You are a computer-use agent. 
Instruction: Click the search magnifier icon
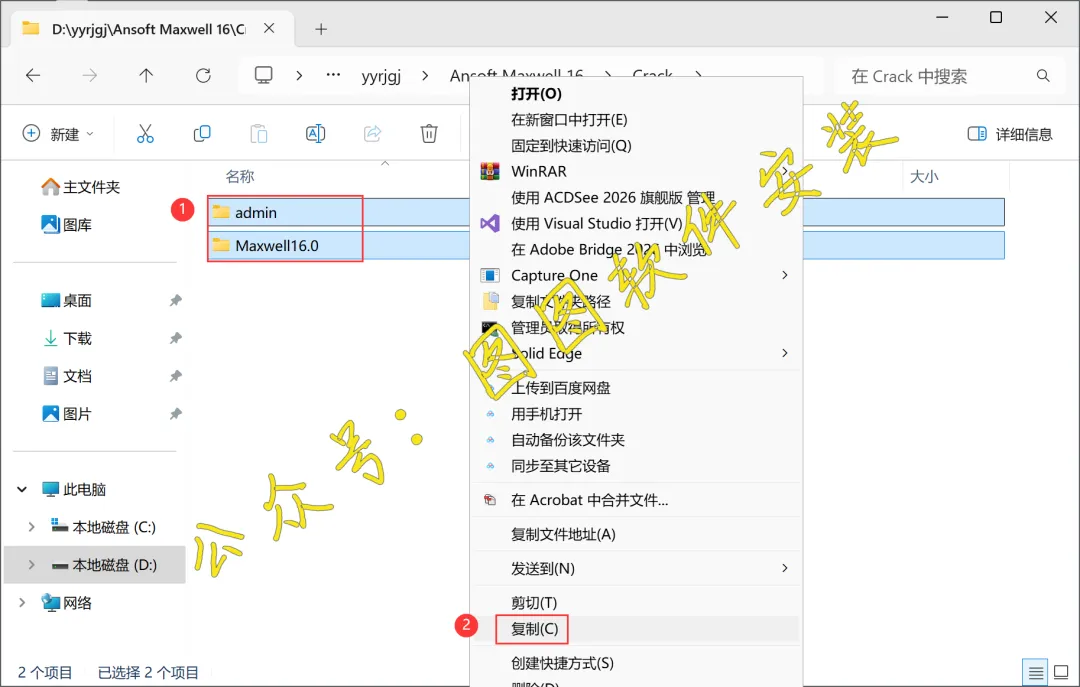point(1043,76)
